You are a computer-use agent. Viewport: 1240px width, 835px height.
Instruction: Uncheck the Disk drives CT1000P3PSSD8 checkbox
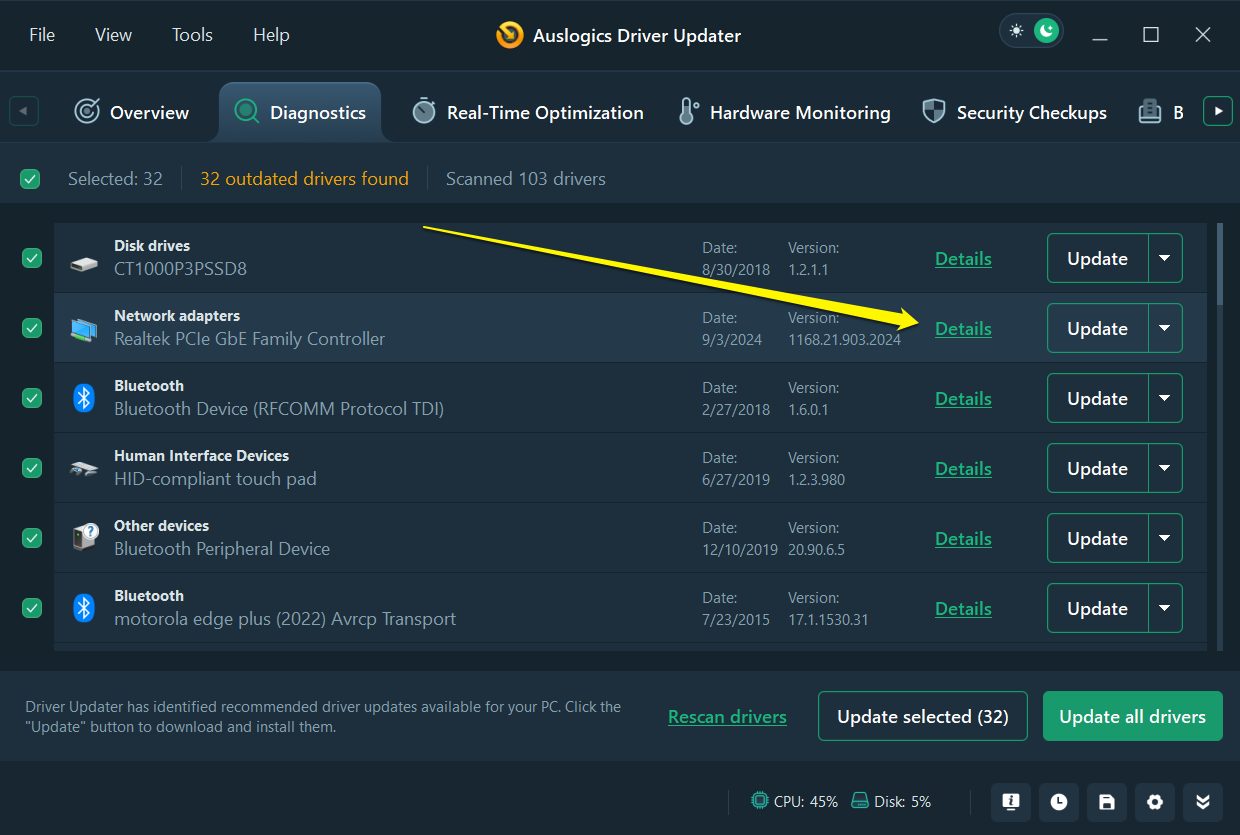click(x=32, y=258)
